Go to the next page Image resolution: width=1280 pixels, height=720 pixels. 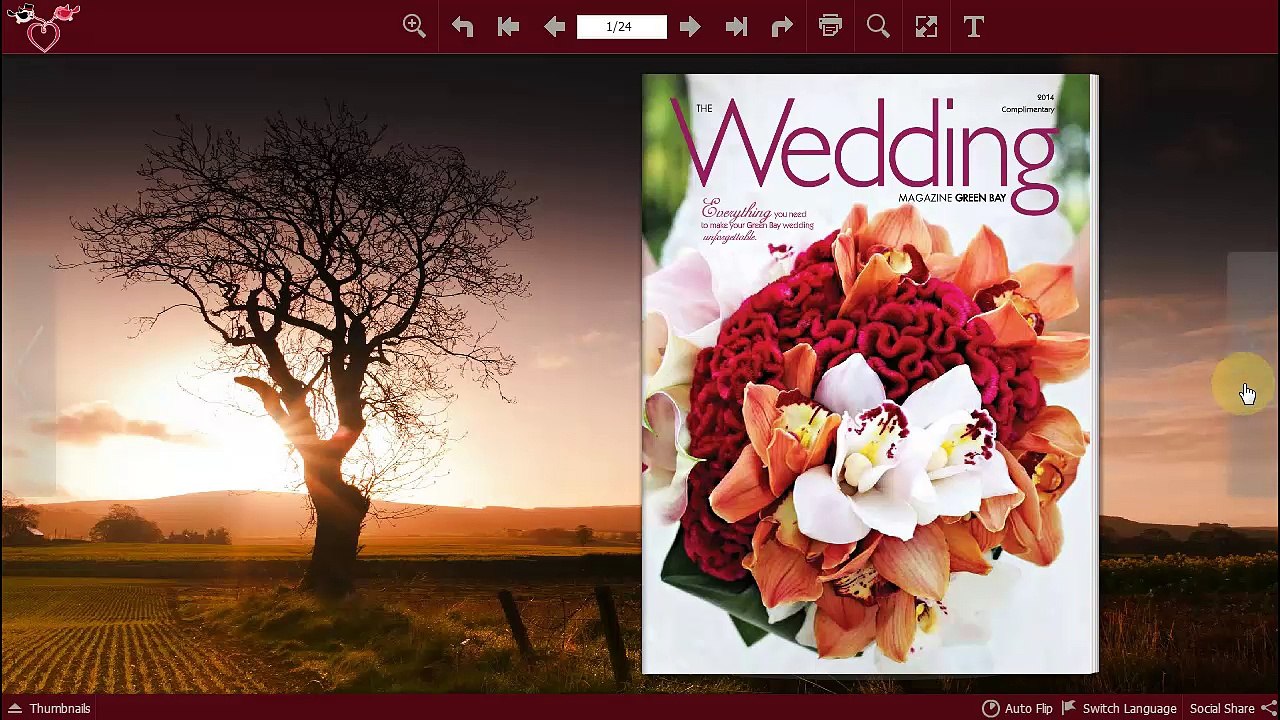tap(690, 27)
